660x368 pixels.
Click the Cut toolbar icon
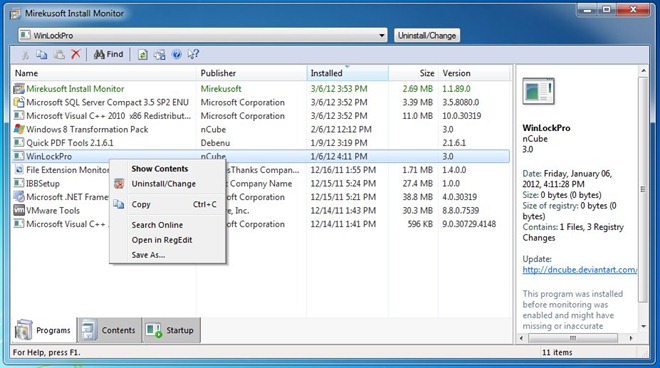click(x=25, y=55)
